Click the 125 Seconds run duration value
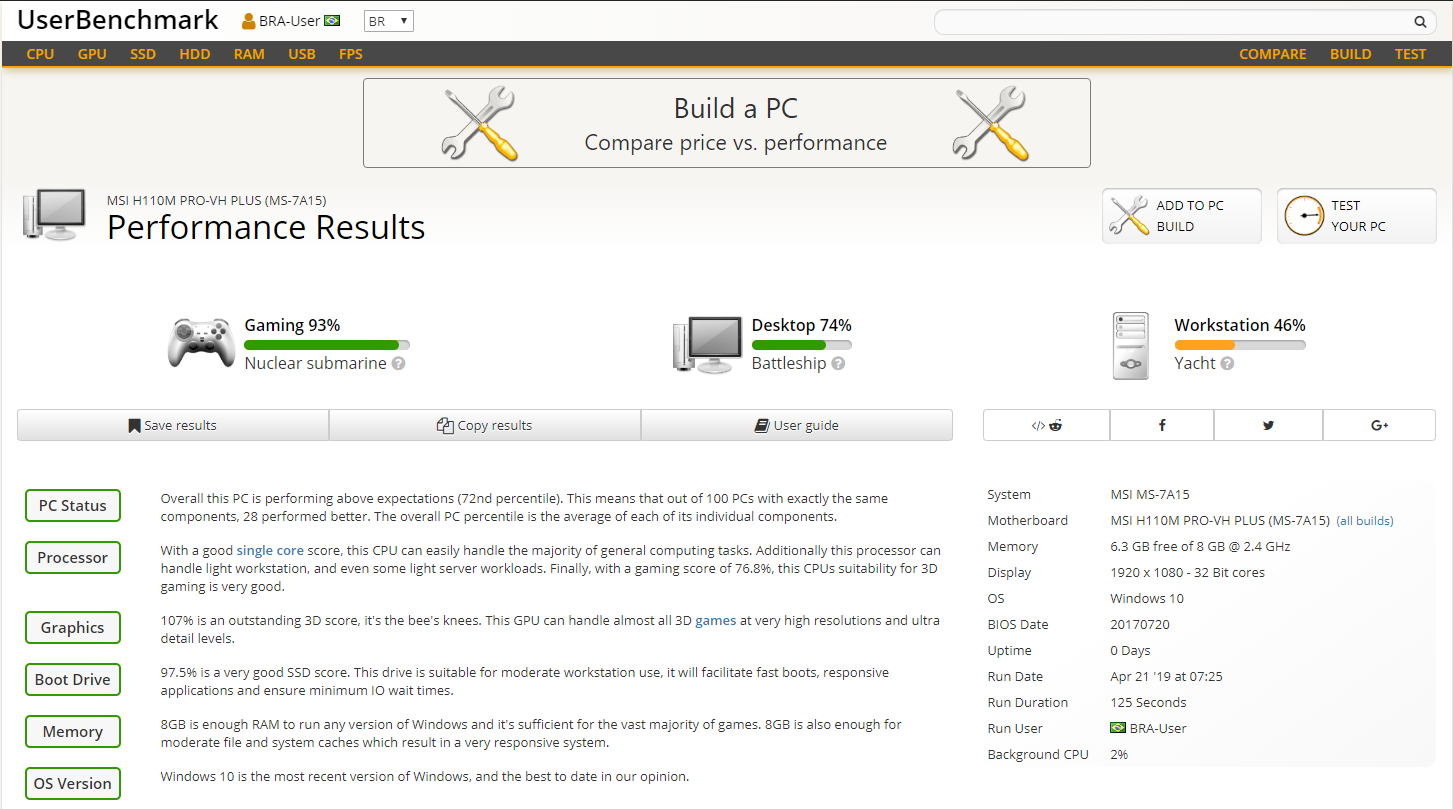 point(1149,703)
